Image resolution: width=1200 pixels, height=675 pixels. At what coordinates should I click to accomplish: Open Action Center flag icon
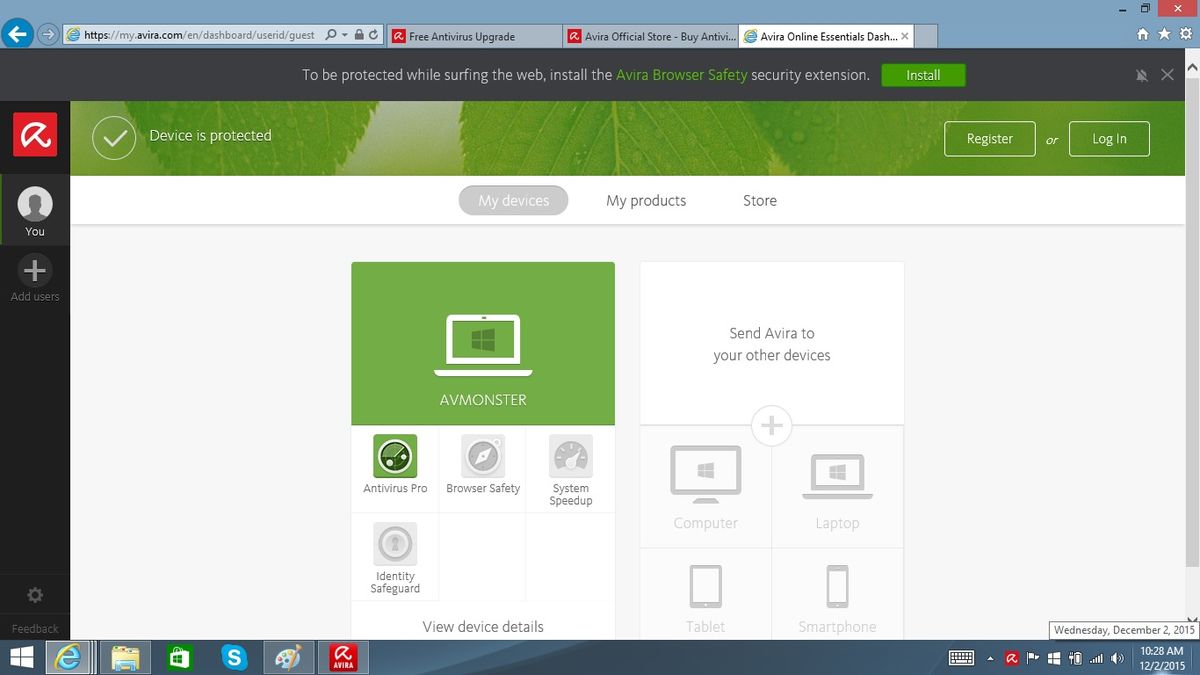click(1033, 658)
